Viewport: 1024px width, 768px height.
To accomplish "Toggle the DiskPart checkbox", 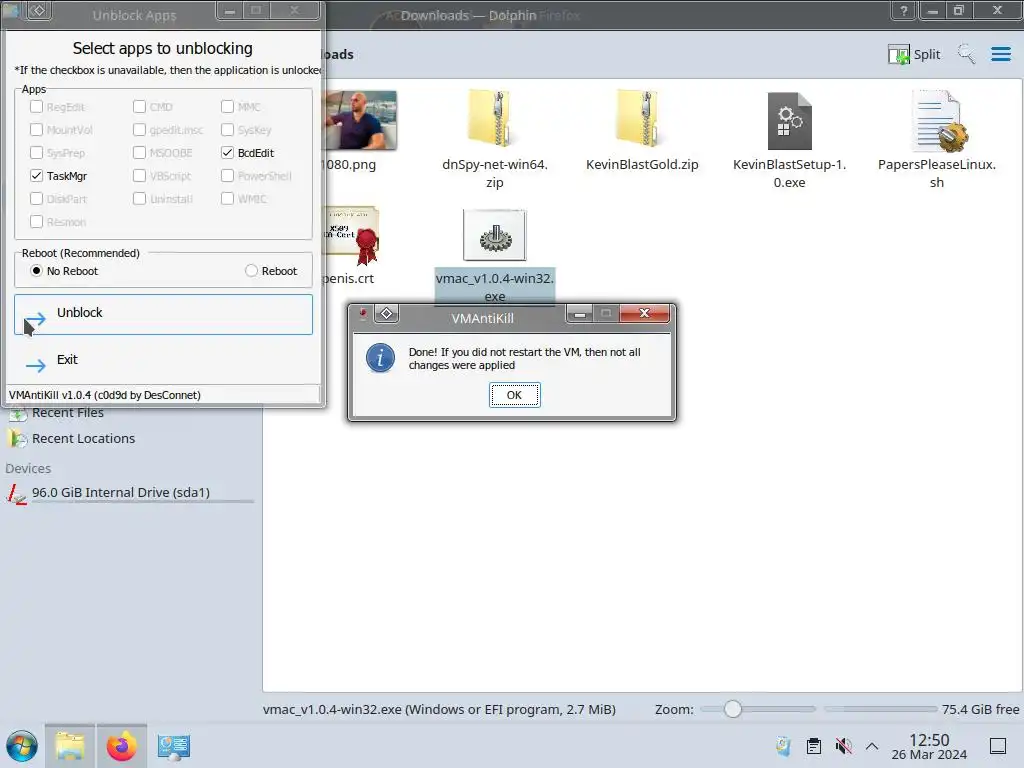I will [x=37, y=199].
